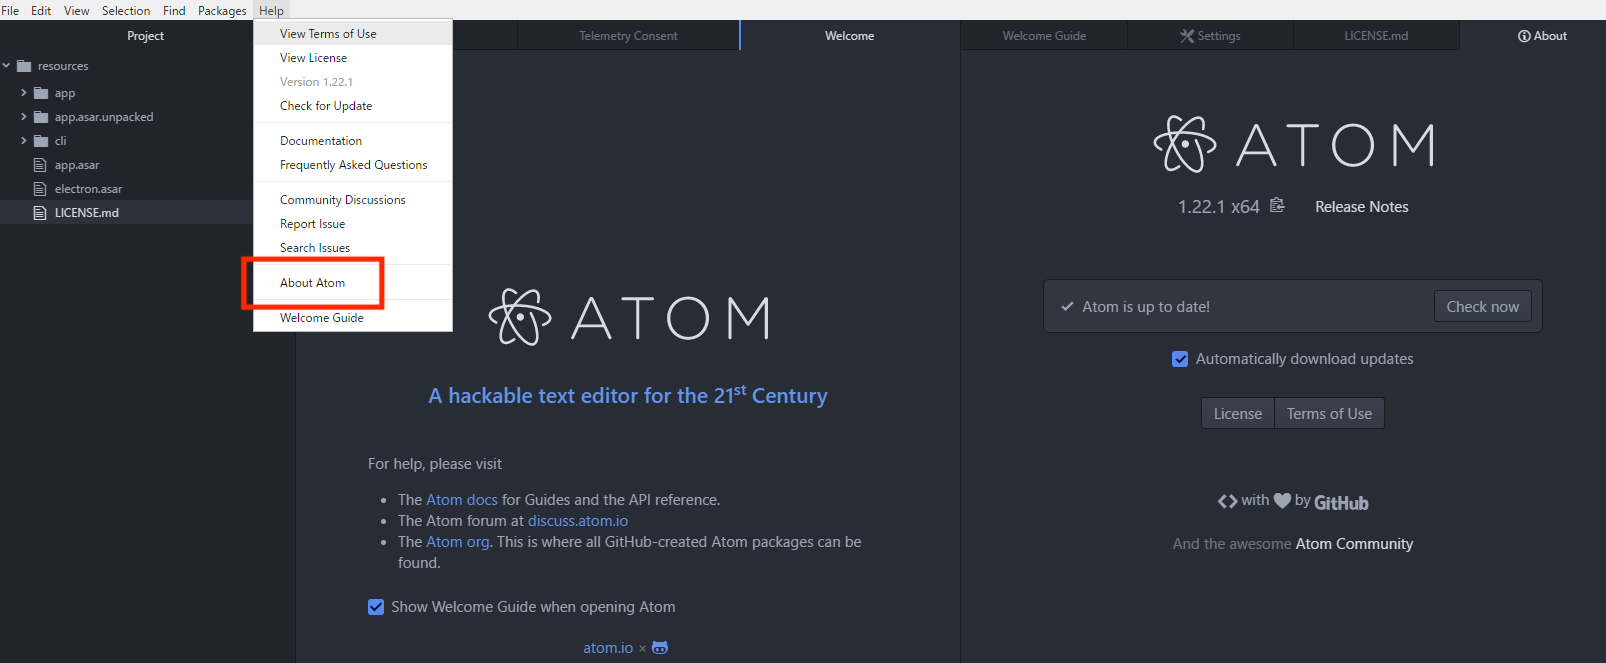Collapse the resources root folder
This screenshot has height=663, width=1606.
pyautogui.click(x=7, y=66)
